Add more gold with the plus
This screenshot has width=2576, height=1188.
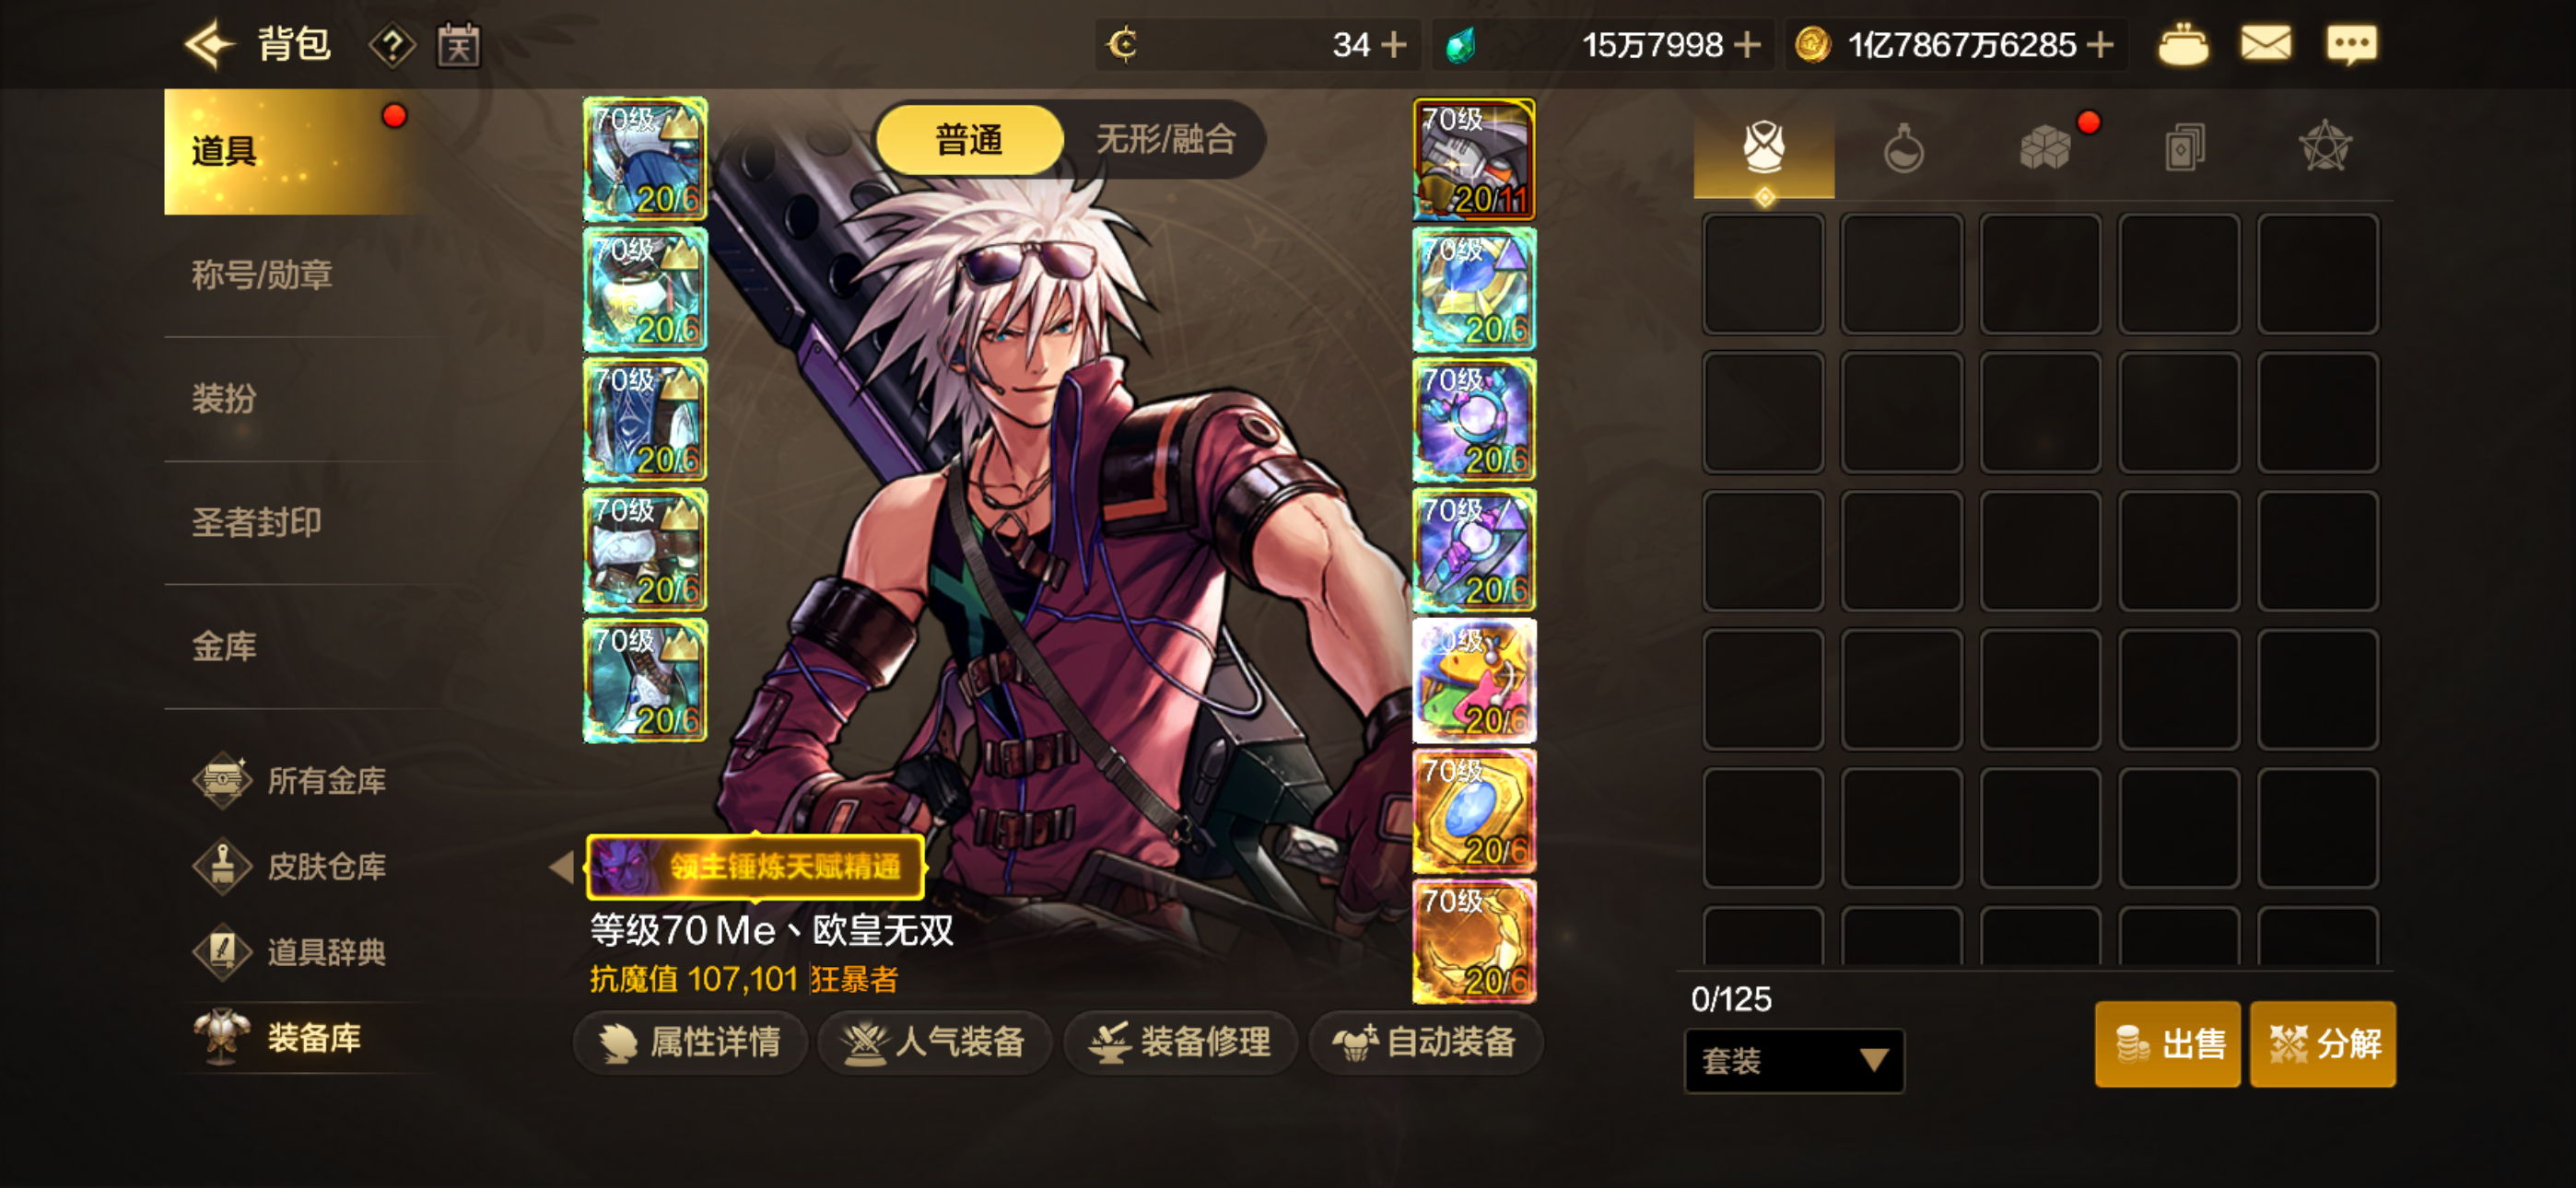point(2100,45)
